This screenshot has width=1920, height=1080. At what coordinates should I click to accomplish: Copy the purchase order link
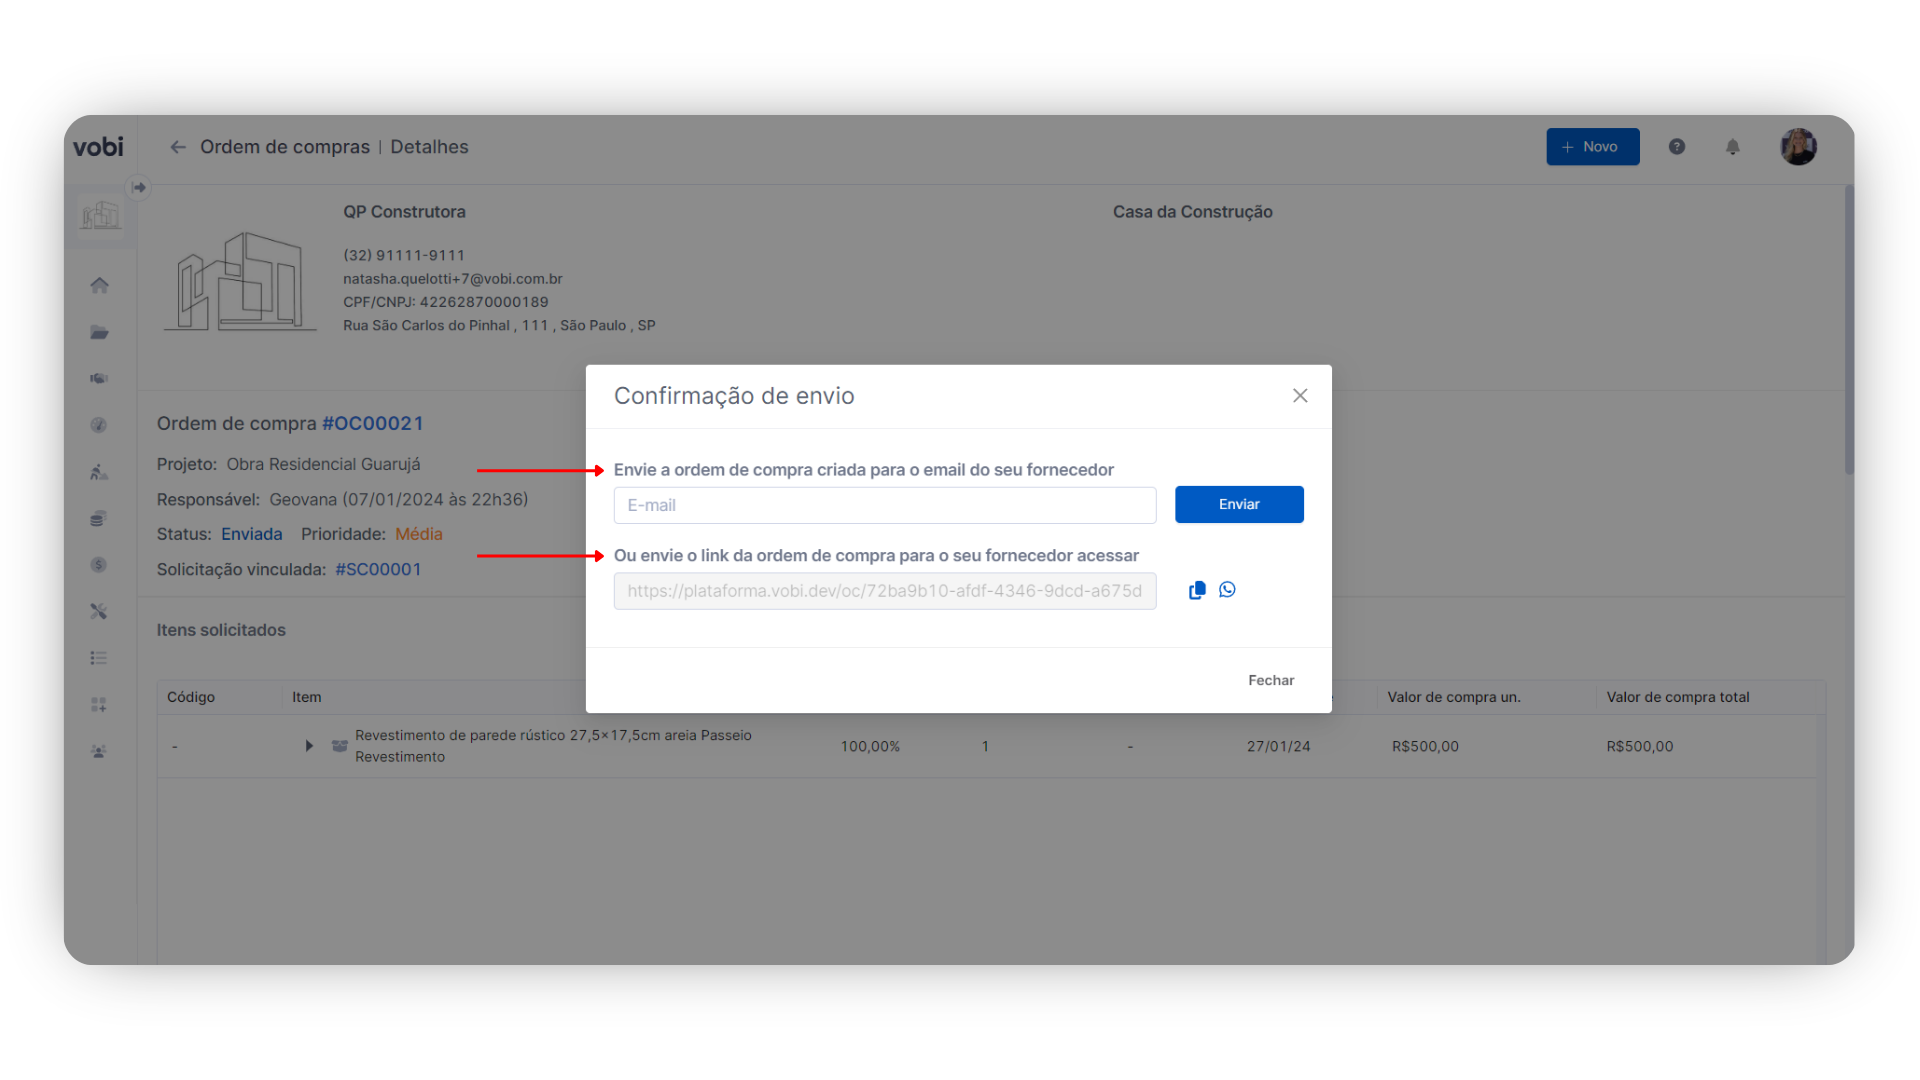[1196, 590]
